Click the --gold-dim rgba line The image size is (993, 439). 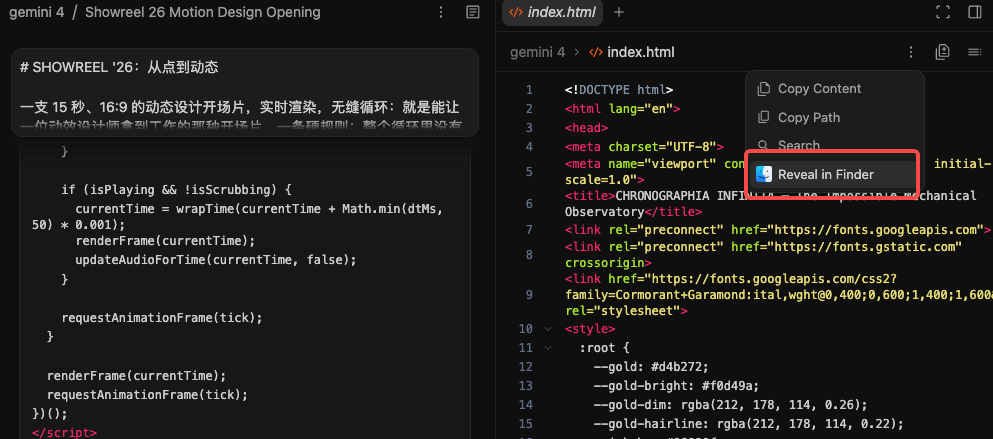pyautogui.click(x=730, y=405)
